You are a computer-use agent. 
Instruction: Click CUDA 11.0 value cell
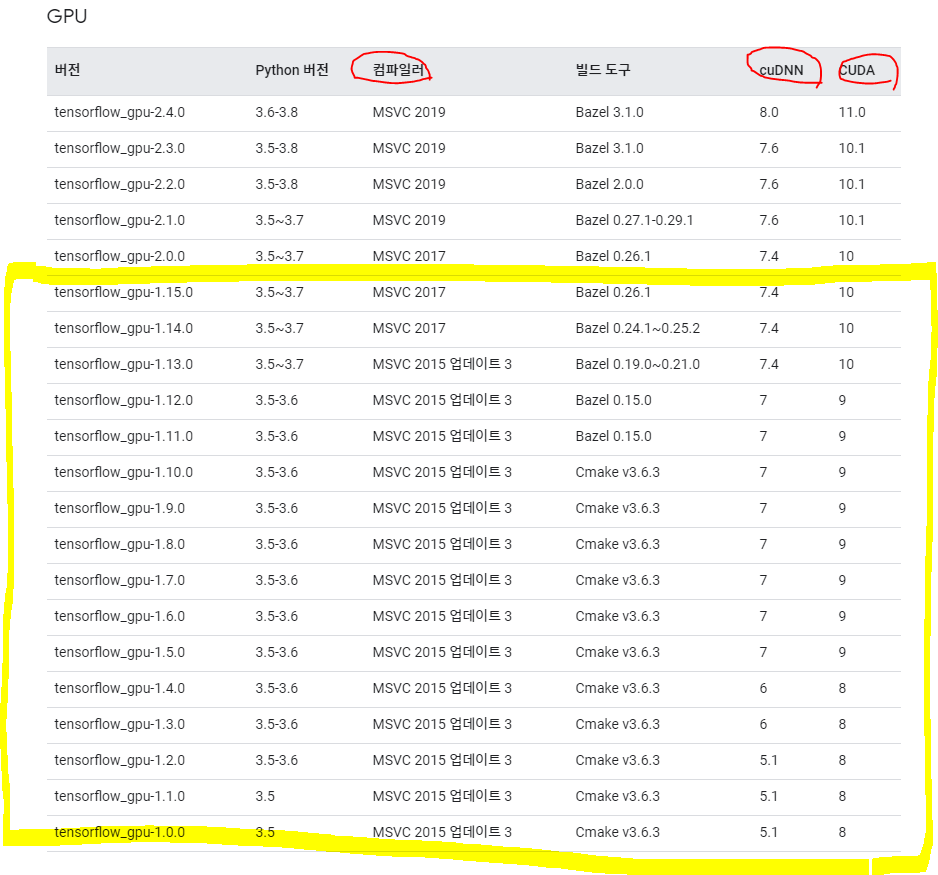pos(852,112)
